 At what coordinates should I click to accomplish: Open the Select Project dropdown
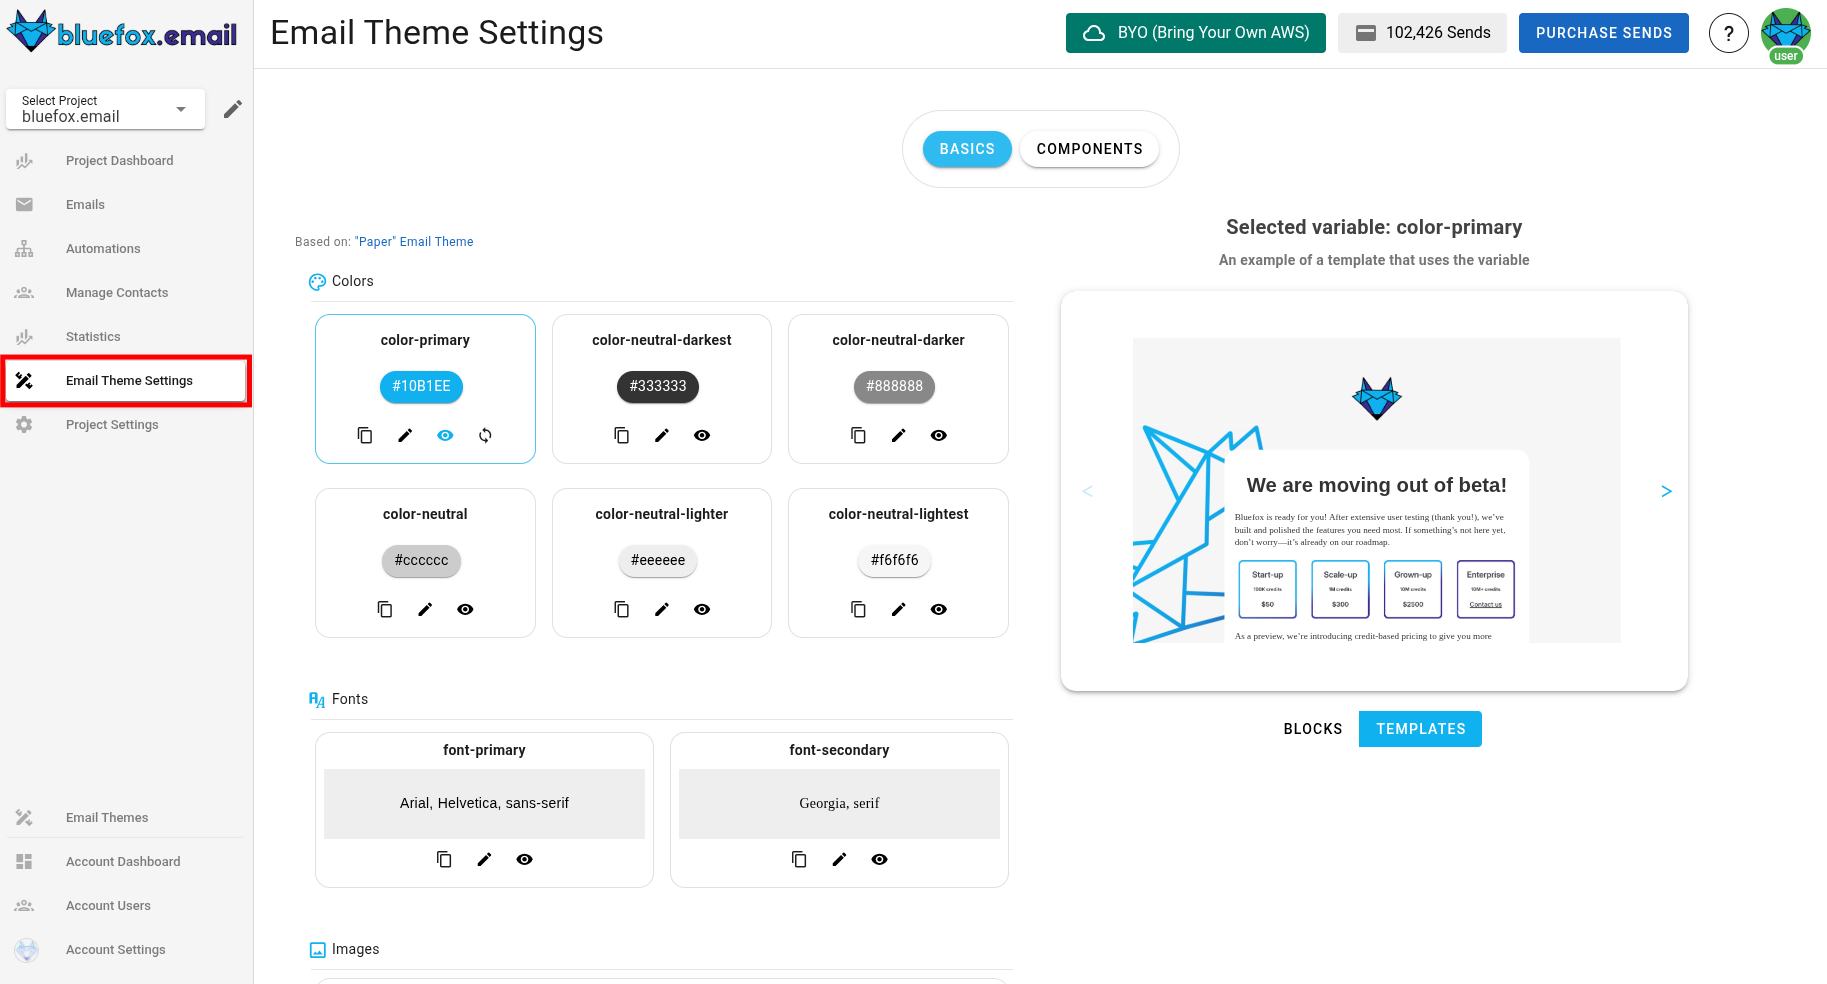[104, 109]
